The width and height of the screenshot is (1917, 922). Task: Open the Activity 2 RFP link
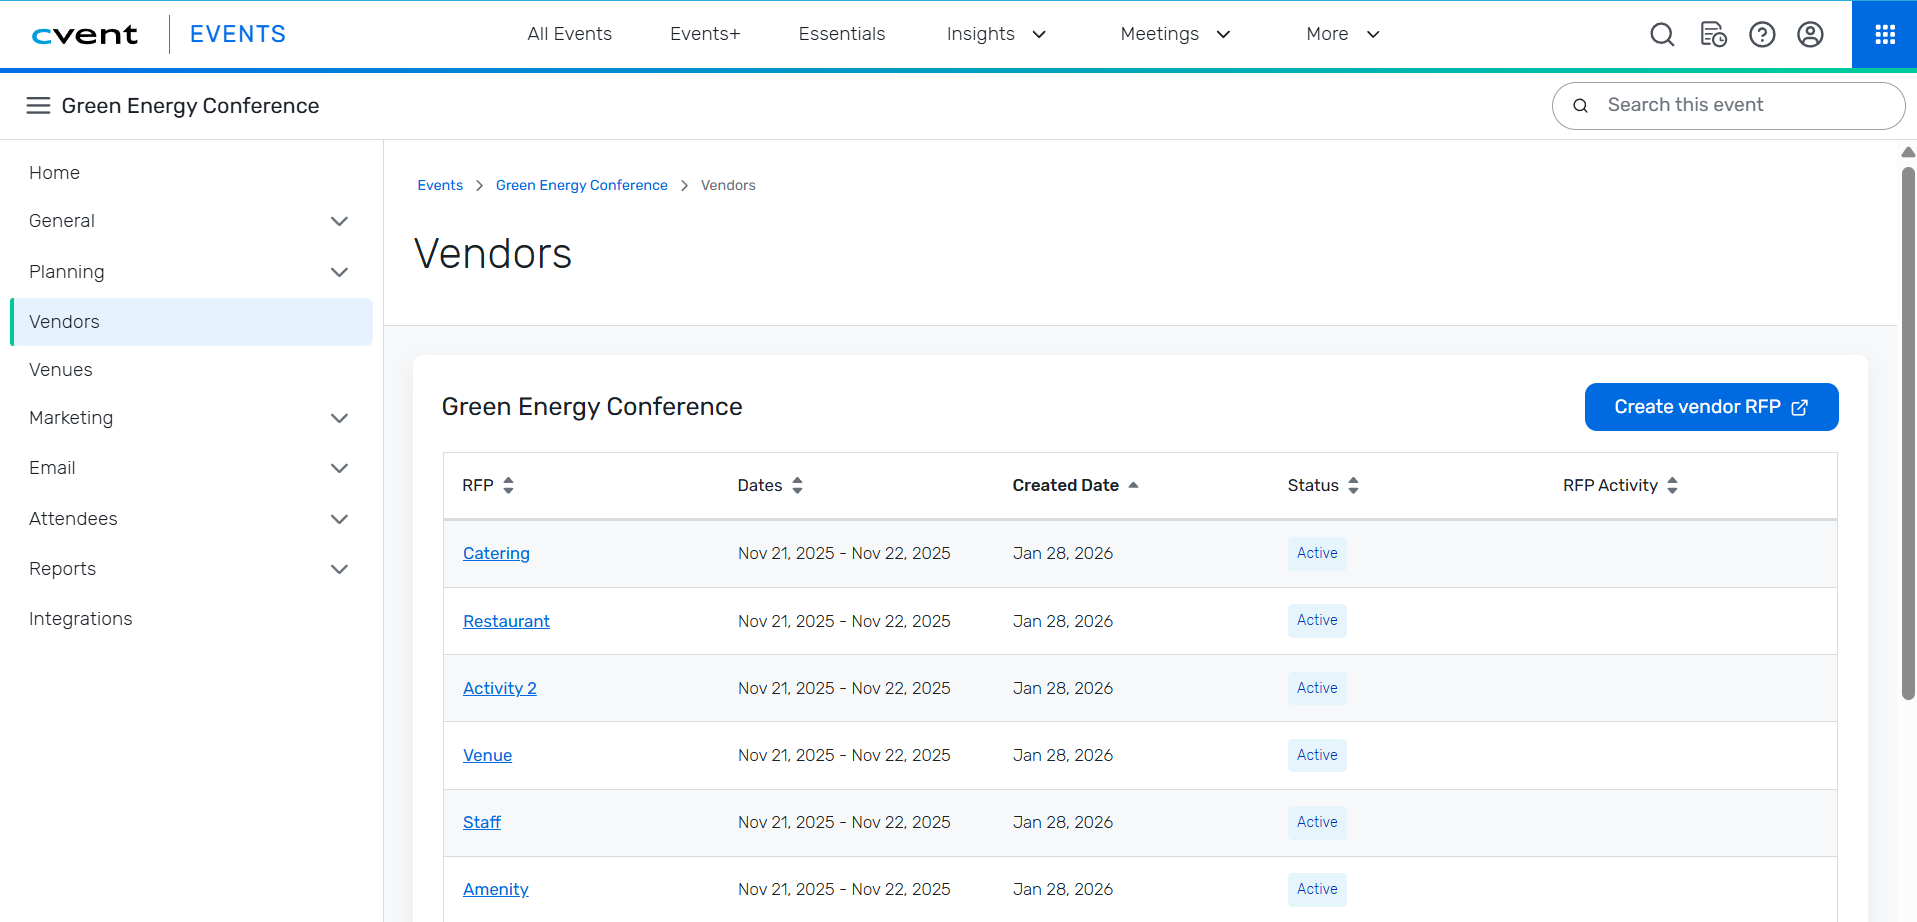(x=499, y=688)
